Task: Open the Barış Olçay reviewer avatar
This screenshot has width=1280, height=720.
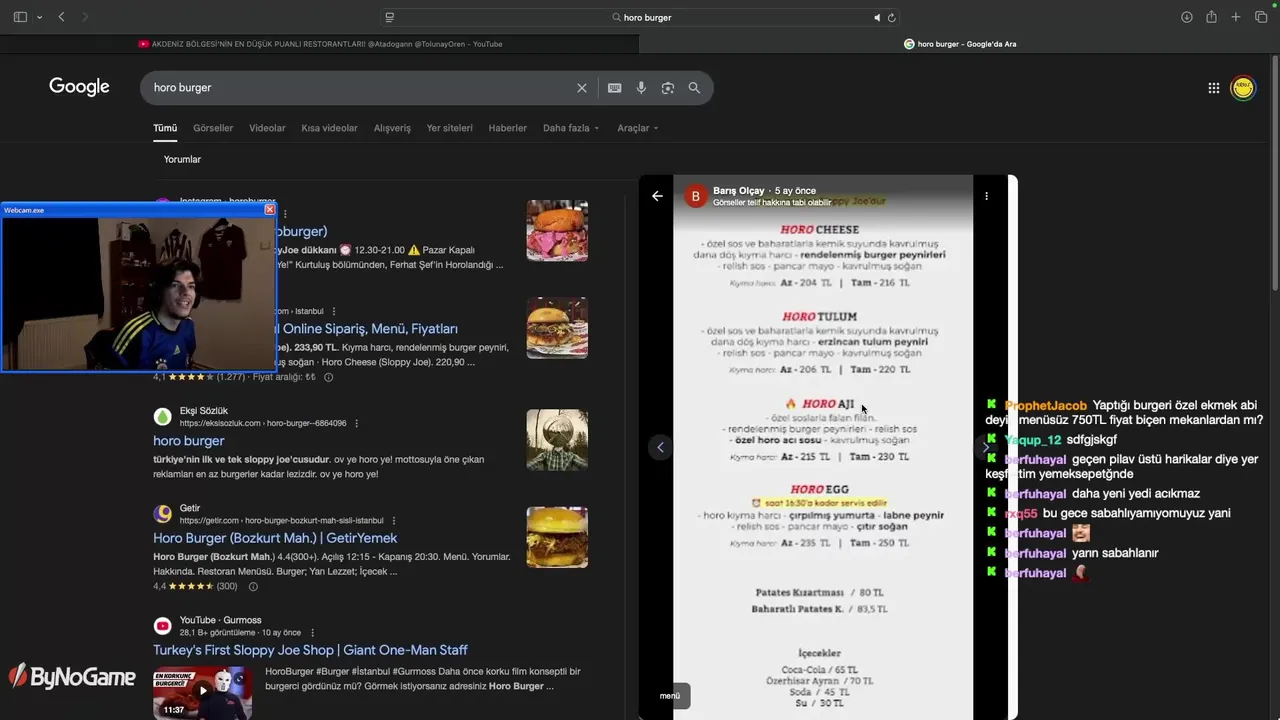Action: (695, 196)
